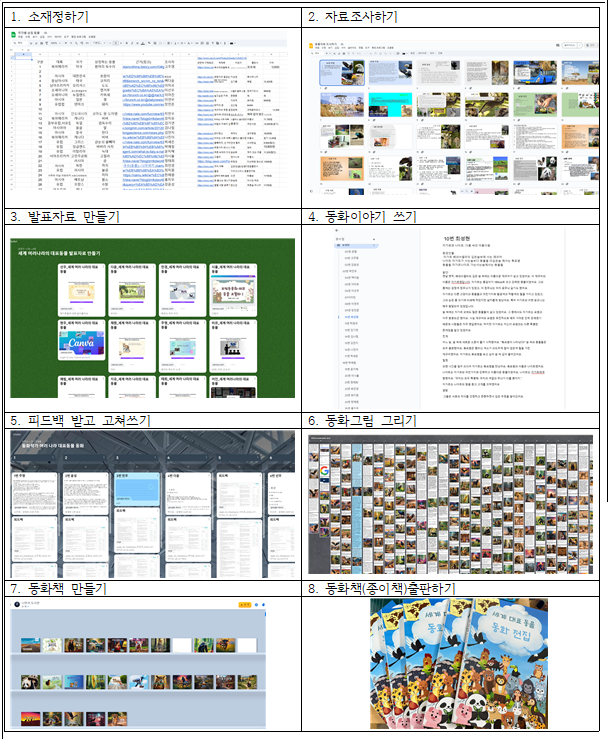Open the panda book on the middle shelf
The width and height of the screenshot is (609, 739).
click(30, 682)
